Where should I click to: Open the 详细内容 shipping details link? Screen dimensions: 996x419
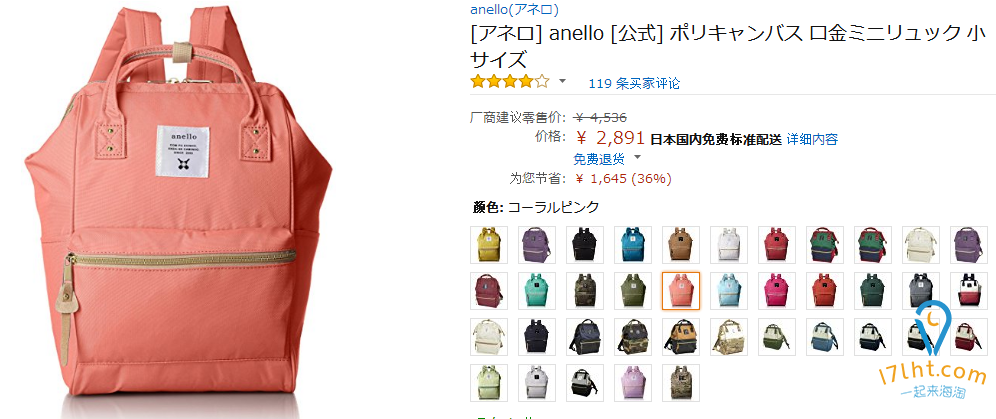click(812, 139)
